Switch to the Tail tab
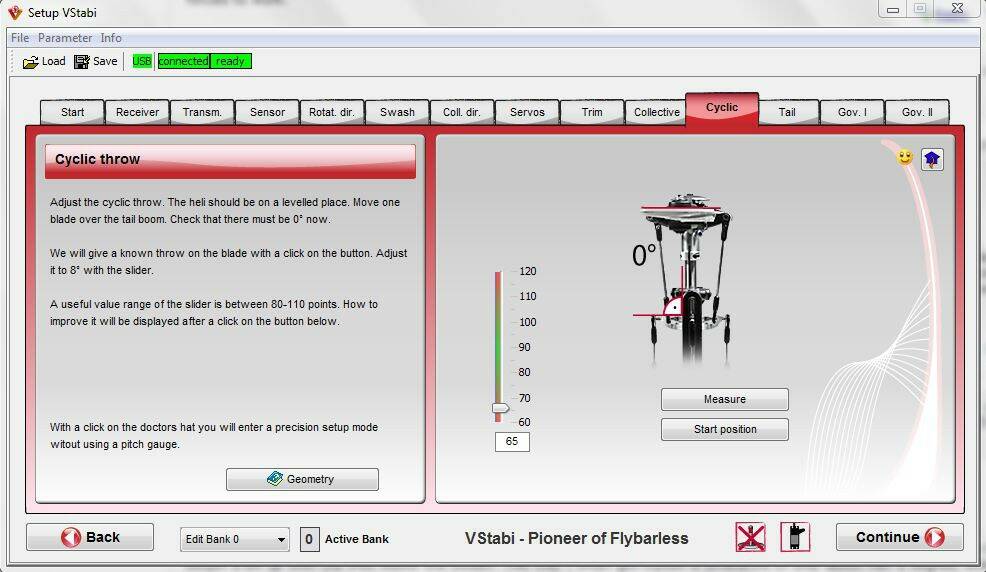The width and height of the screenshot is (986, 572). [787, 113]
